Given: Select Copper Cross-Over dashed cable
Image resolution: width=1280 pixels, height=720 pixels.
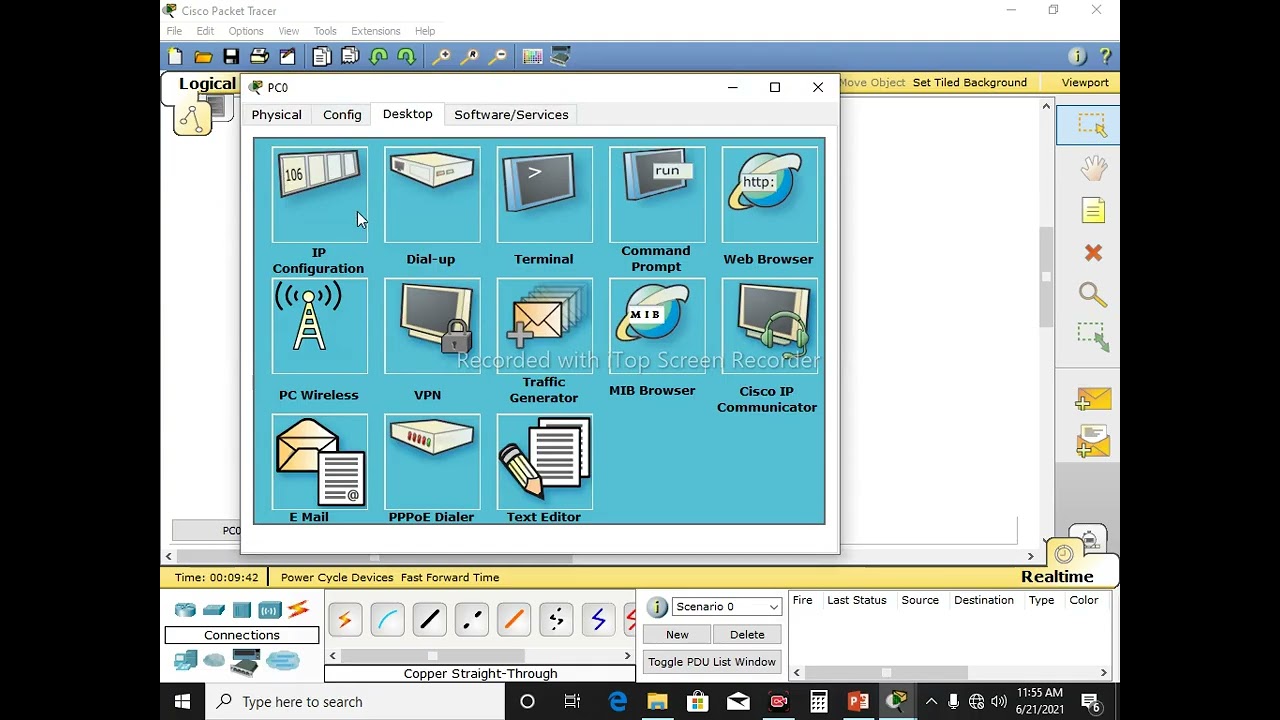Looking at the screenshot, I should [x=472, y=621].
